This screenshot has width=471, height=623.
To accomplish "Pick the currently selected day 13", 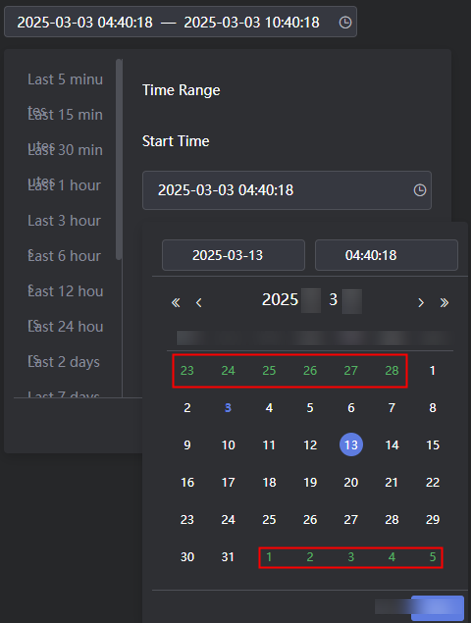I will tap(351, 445).
